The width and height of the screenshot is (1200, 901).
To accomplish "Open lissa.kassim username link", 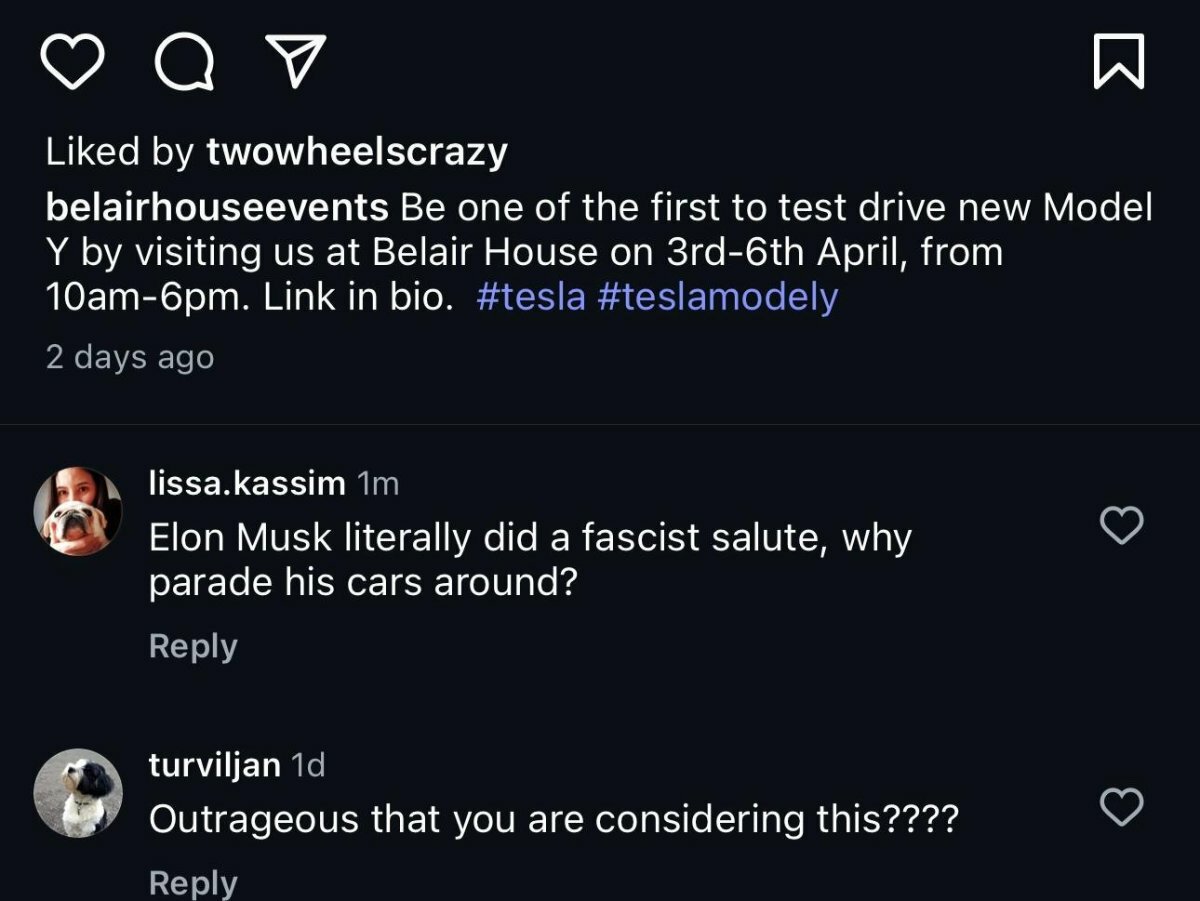I will pyautogui.click(x=247, y=484).
